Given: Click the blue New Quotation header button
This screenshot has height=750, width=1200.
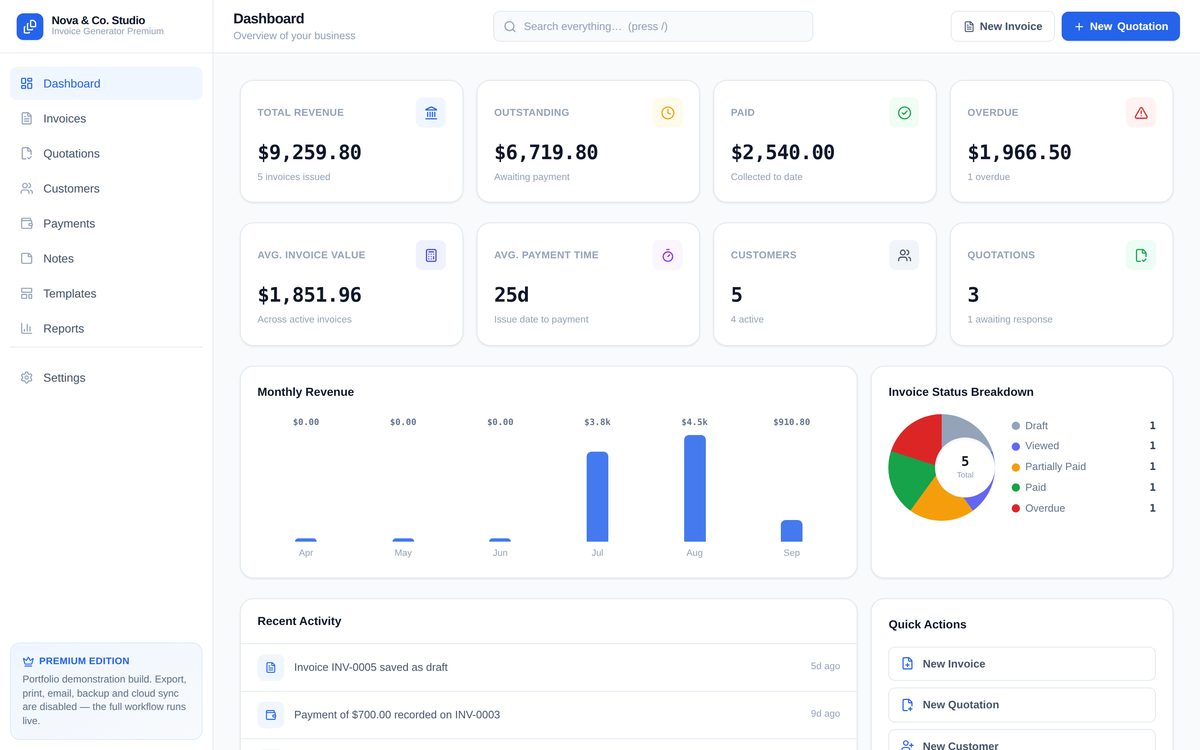Looking at the screenshot, I should tap(1121, 27).
